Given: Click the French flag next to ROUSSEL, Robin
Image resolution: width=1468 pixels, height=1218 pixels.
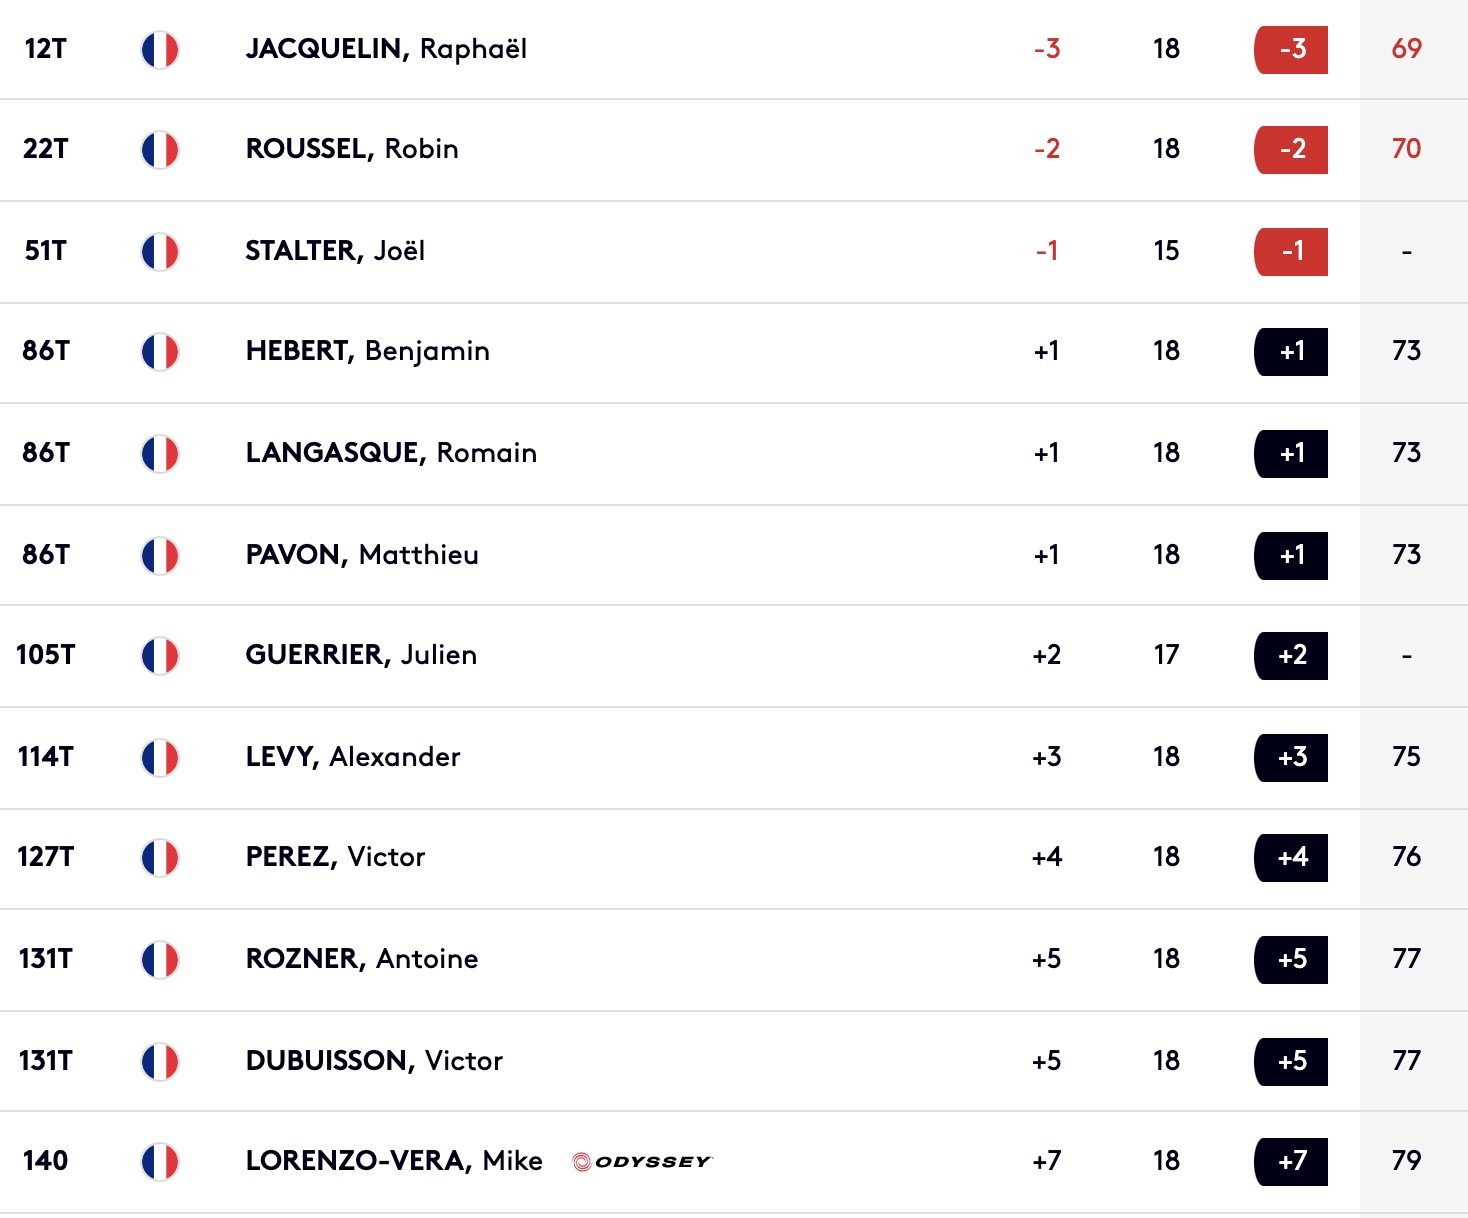Looking at the screenshot, I should tap(160, 149).
